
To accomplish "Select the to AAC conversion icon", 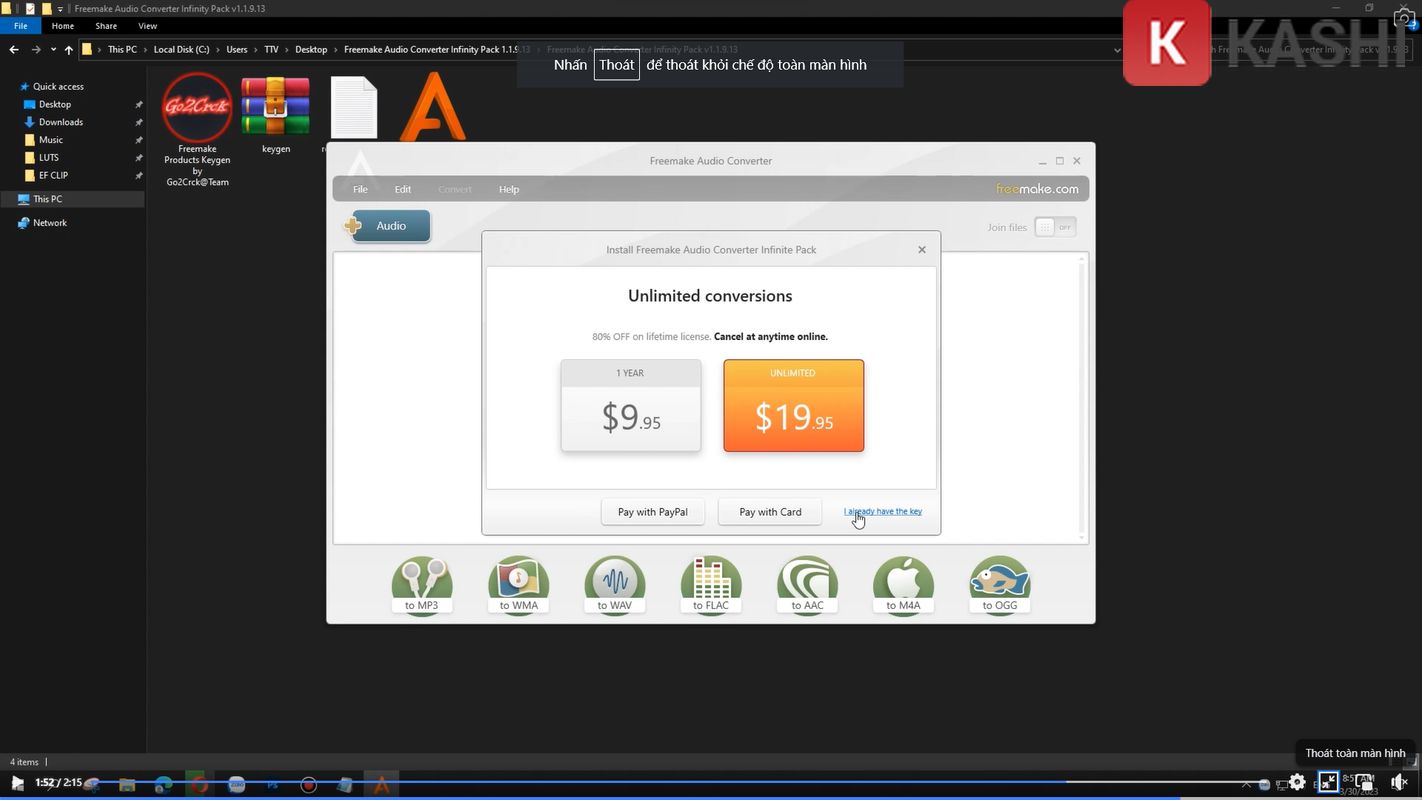I will pyautogui.click(x=806, y=585).
